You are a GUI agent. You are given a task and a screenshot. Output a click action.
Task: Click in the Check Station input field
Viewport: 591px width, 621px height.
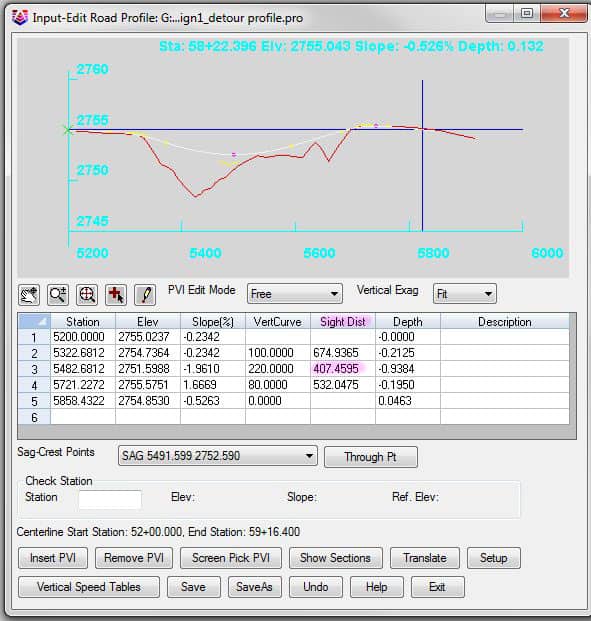tap(110, 499)
